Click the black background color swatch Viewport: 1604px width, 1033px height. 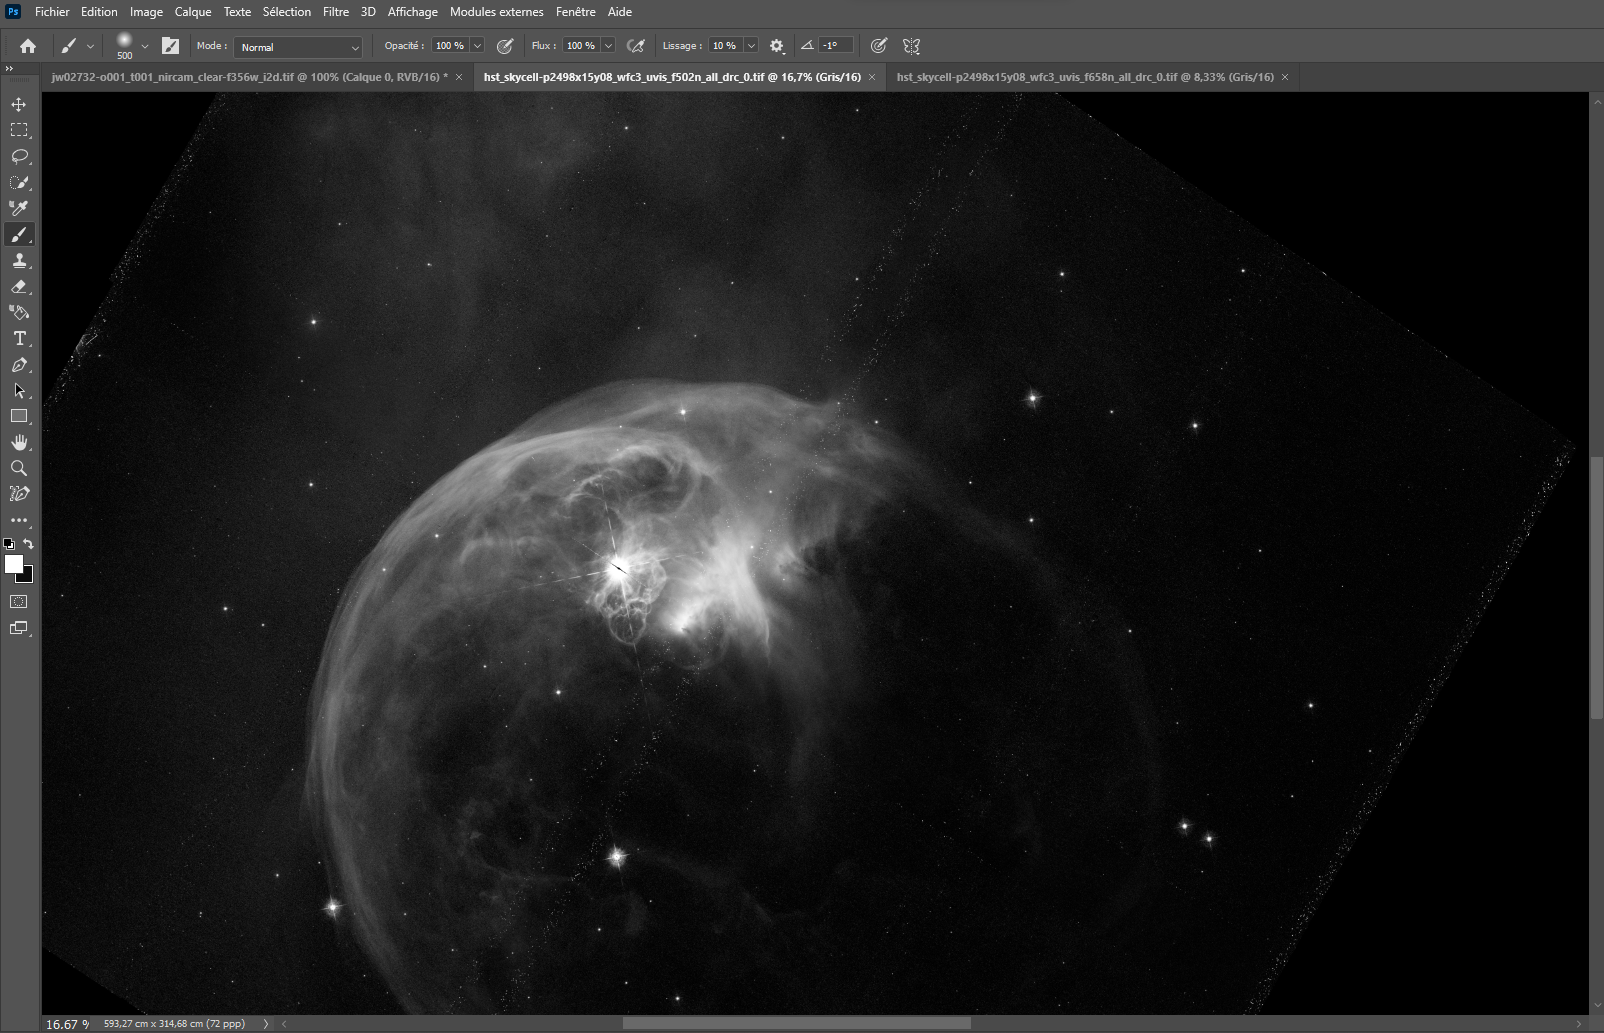27,576
